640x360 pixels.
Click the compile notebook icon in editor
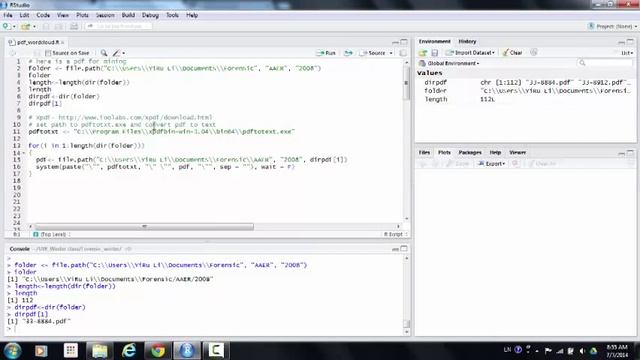[402, 53]
